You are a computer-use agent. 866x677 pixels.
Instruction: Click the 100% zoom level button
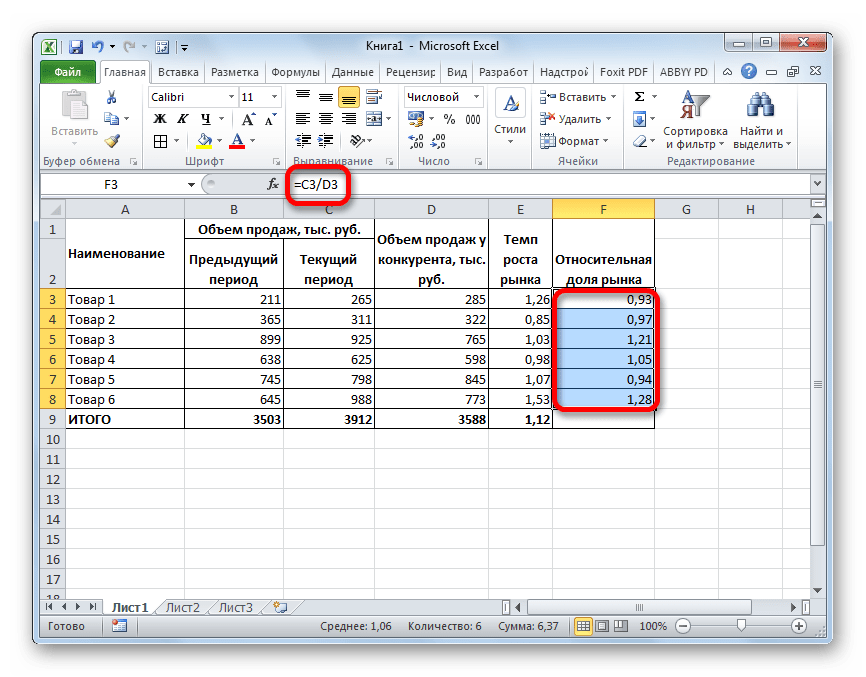(x=653, y=626)
